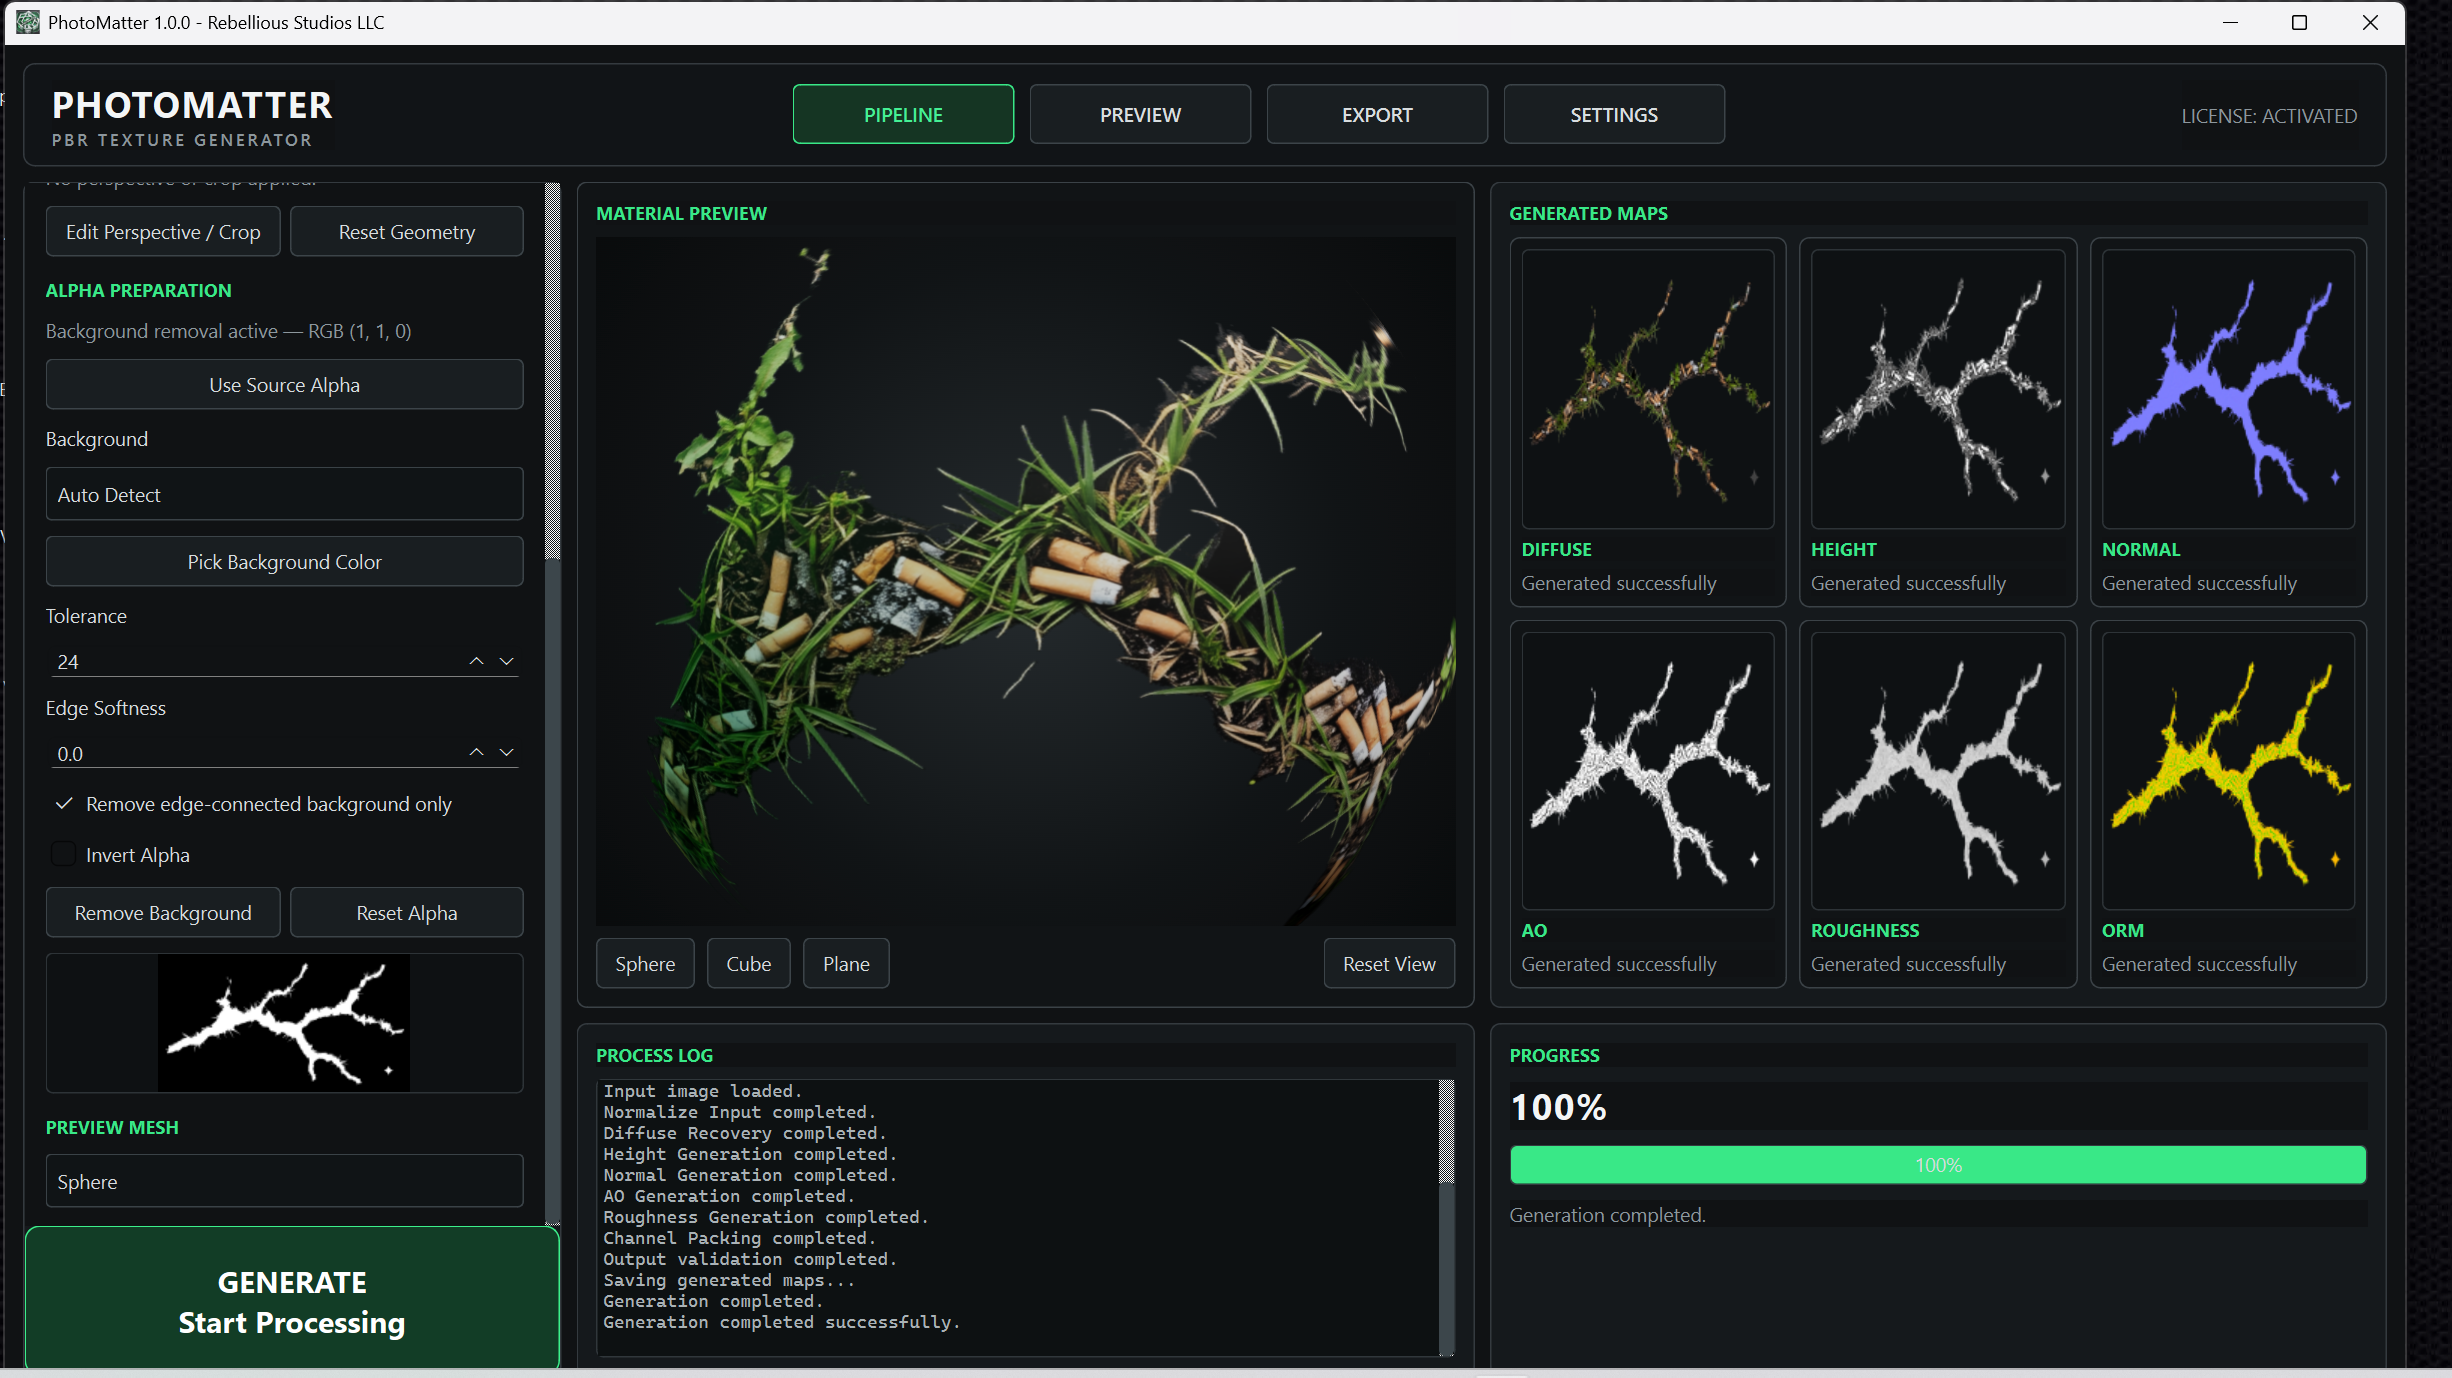Screen dimensions: 2452x1378
Task: Click the MATERIAL PREVIEW heading
Action: (681, 214)
